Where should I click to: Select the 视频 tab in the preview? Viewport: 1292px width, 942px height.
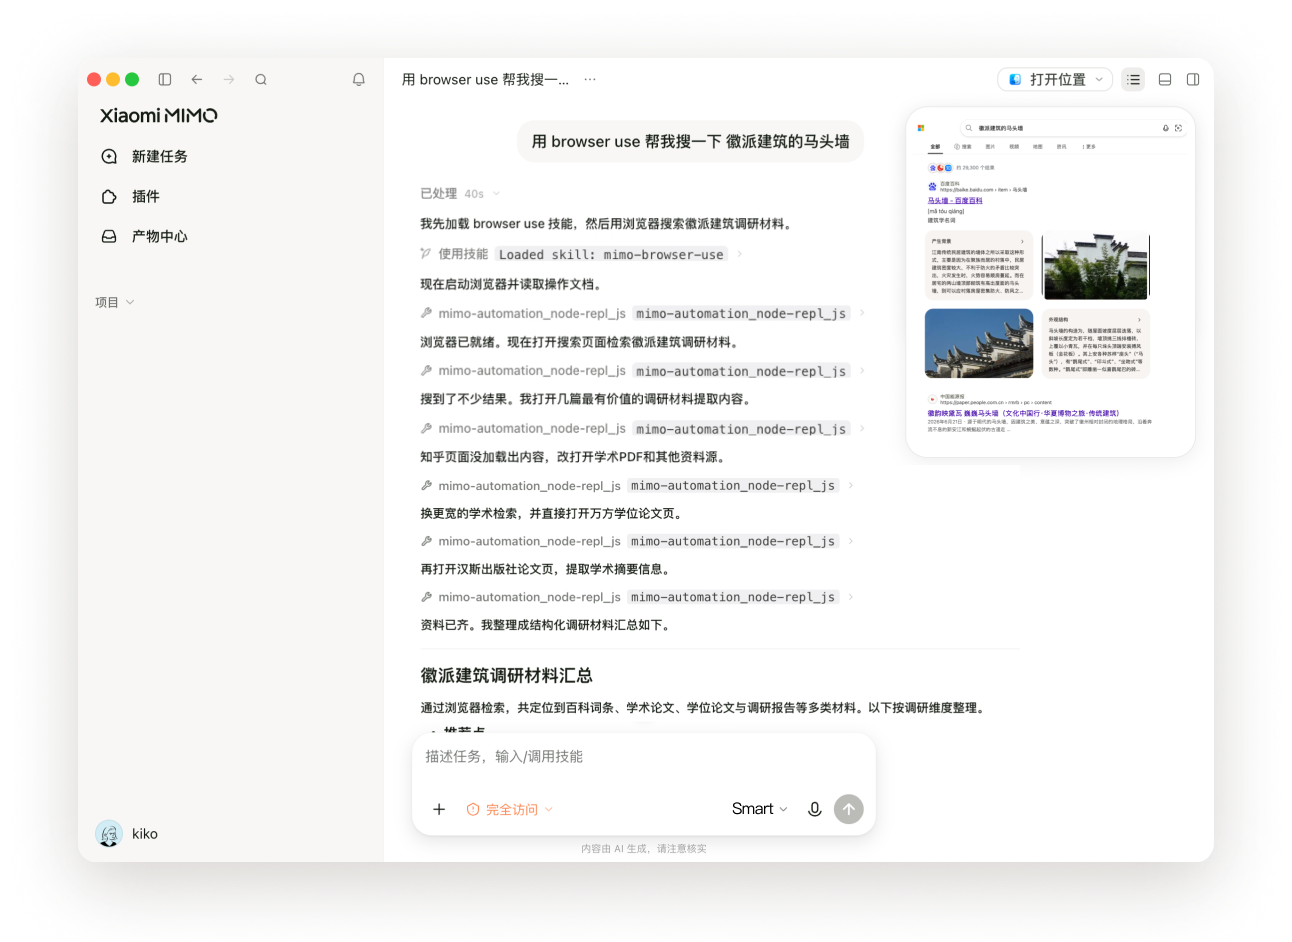pyautogui.click(x=1014, y=147)
